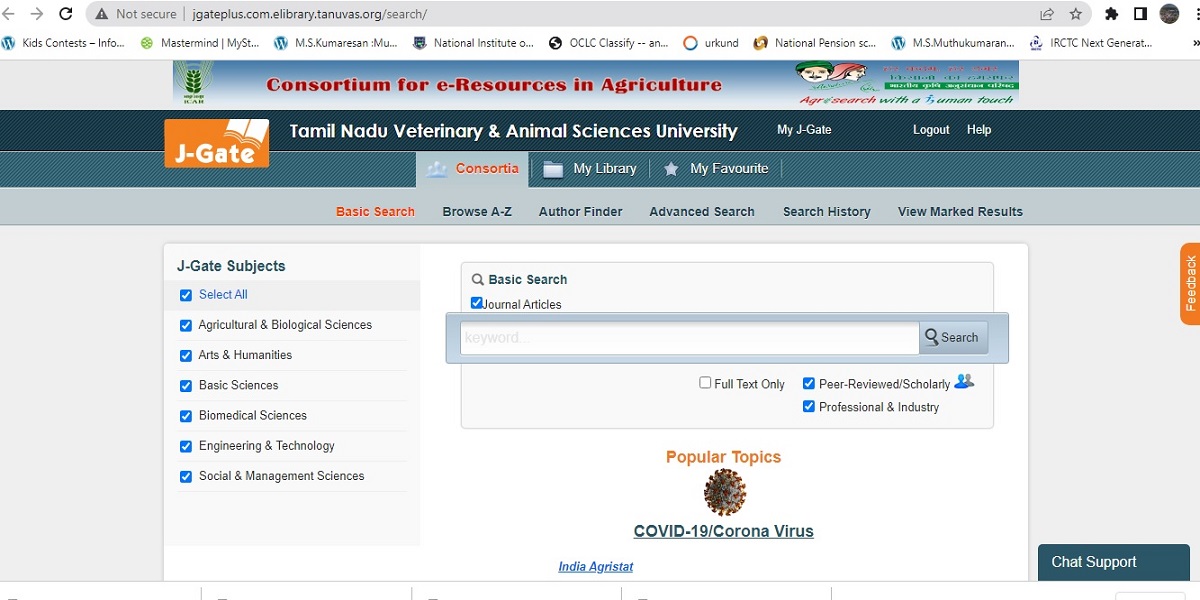Open the Feedback side tab

[x=1190, y=284]
